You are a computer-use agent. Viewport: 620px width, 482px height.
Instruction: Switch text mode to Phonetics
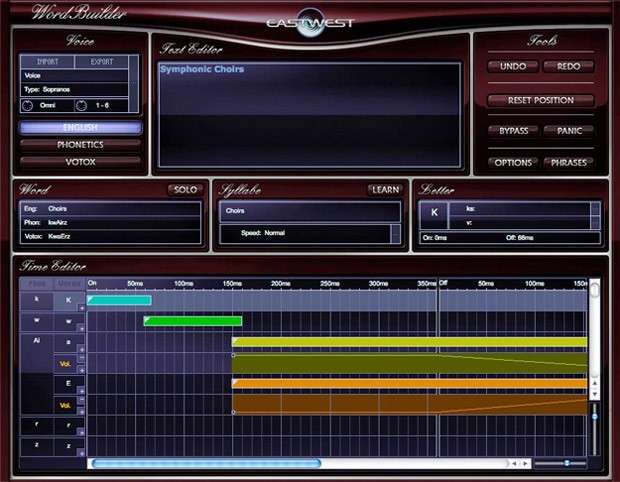(80, 145)
